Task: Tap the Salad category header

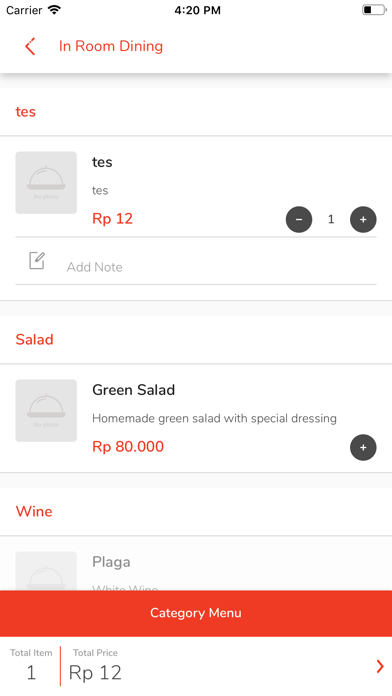Action: coord(35,340)
